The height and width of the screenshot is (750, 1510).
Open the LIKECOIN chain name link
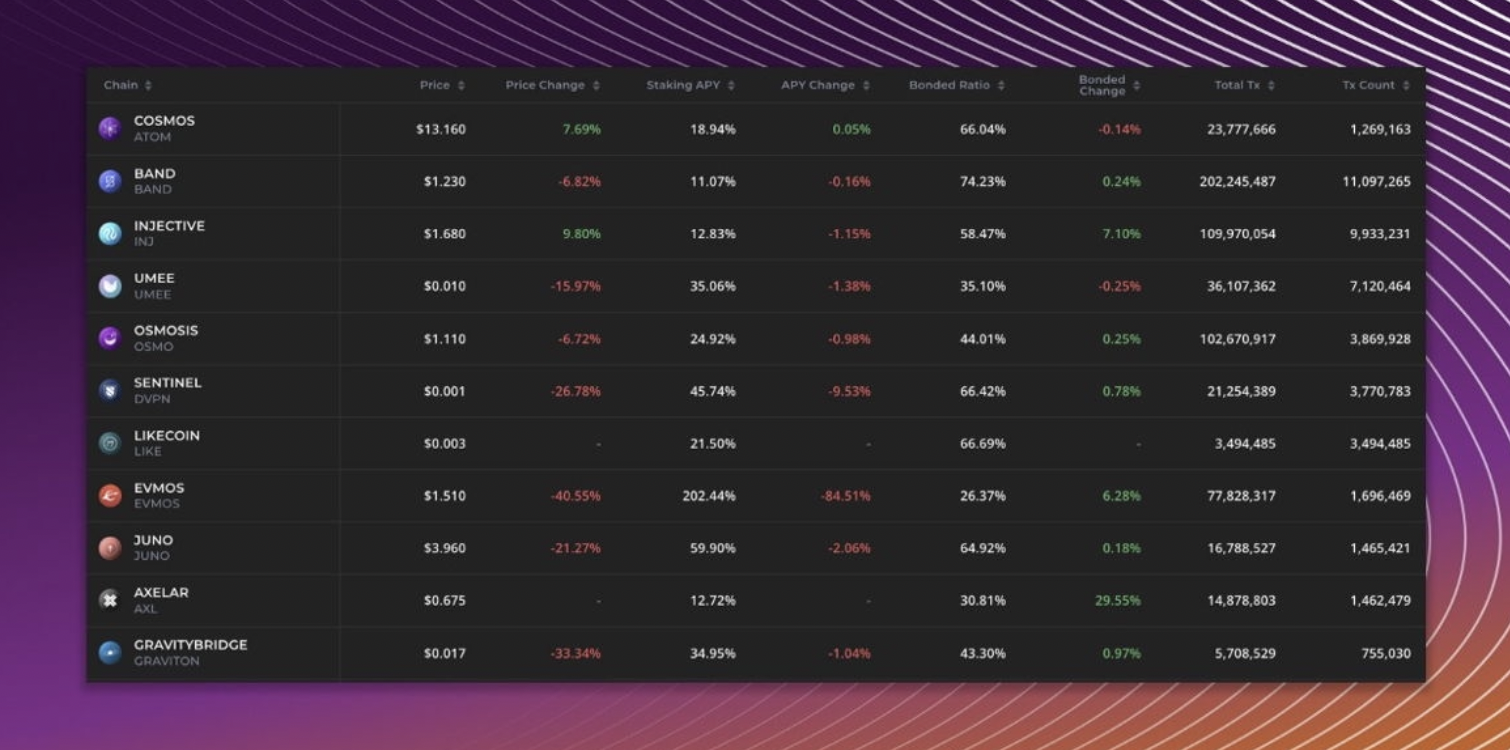167,435
